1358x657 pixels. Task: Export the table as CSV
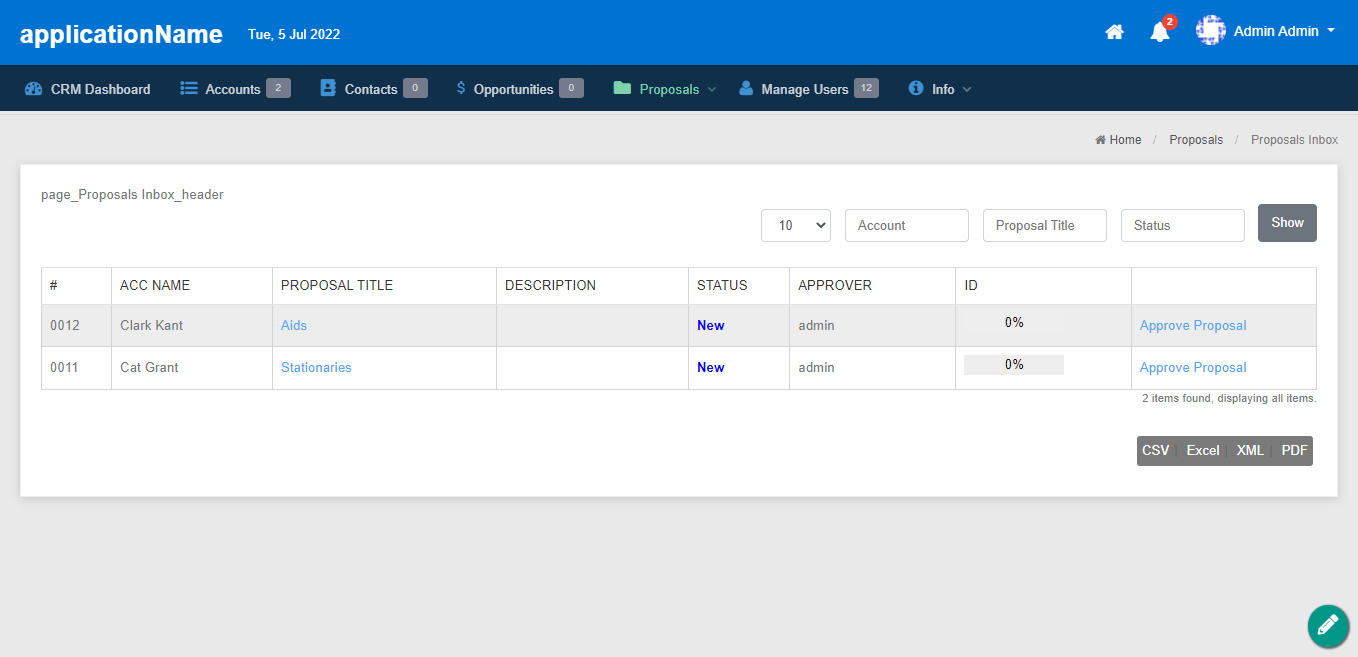tap(1155, 451)
